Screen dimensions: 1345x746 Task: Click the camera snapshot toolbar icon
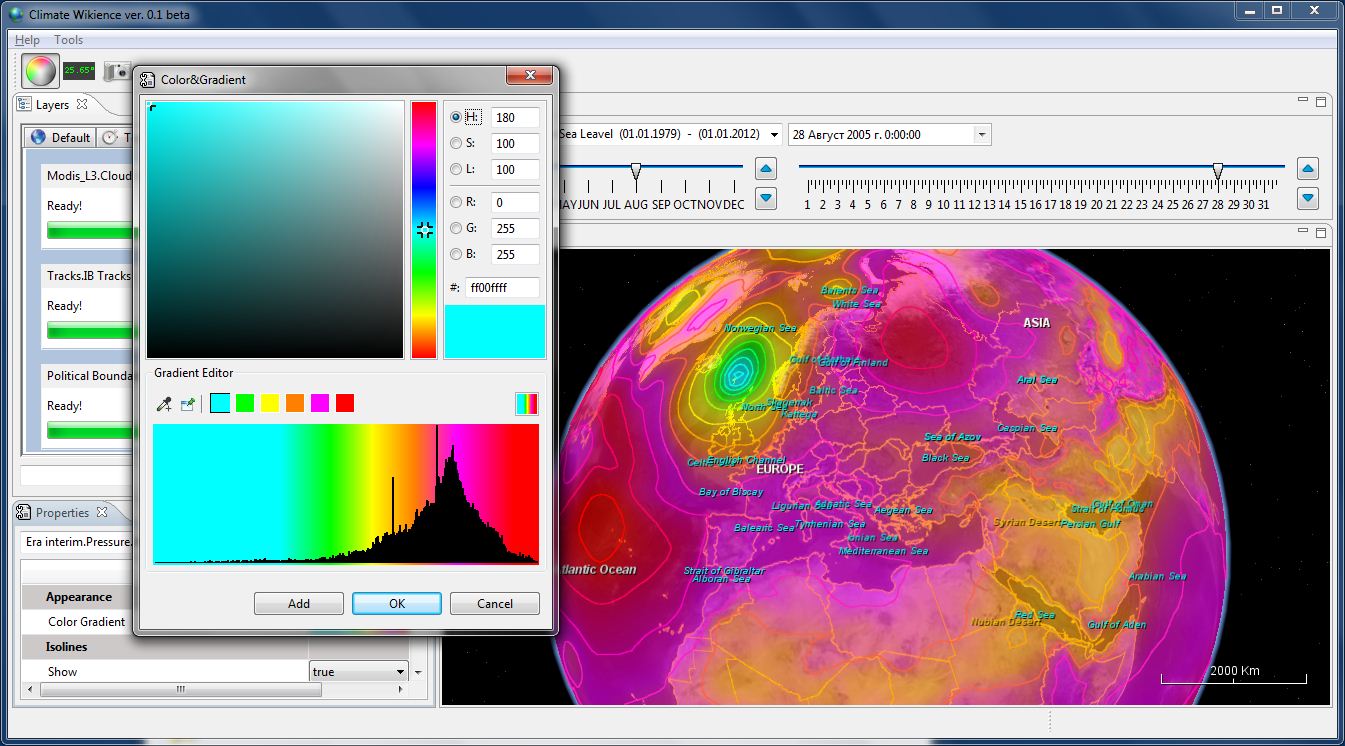point(118,71)
